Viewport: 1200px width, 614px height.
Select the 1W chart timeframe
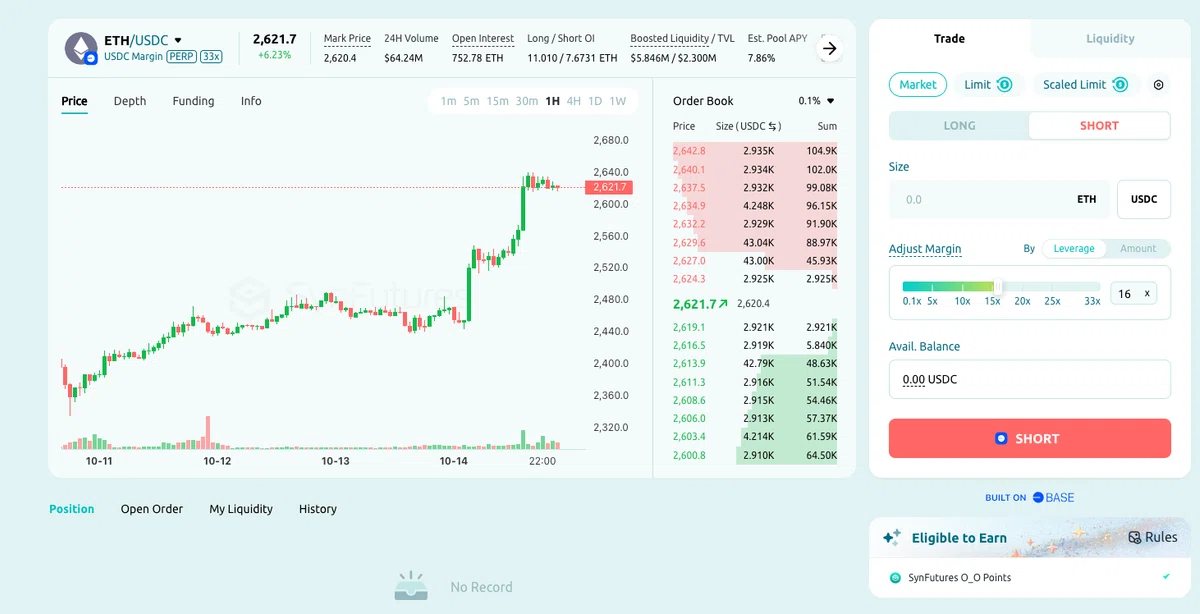click(x=618, y=101)
